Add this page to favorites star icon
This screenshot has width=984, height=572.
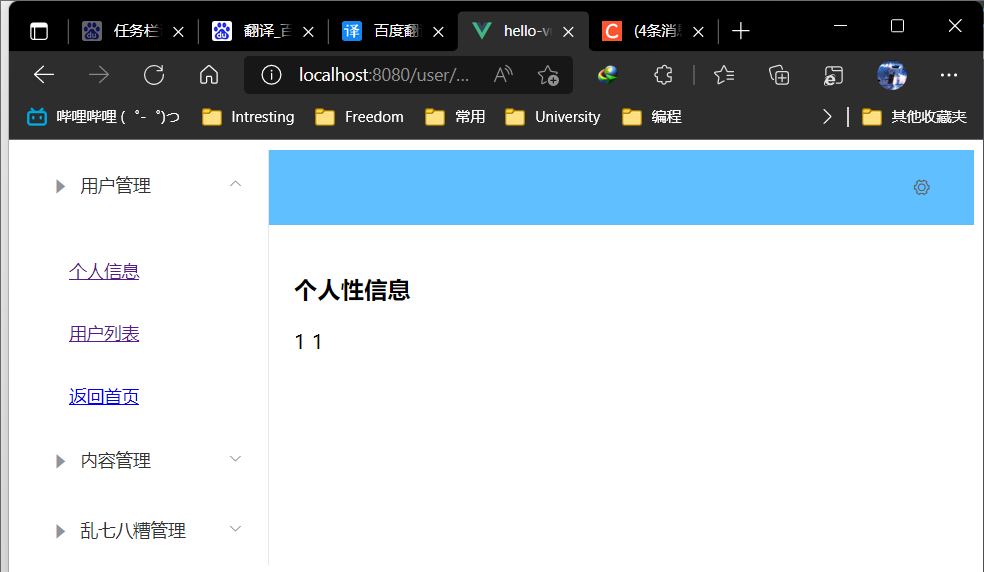coord(548,75)
